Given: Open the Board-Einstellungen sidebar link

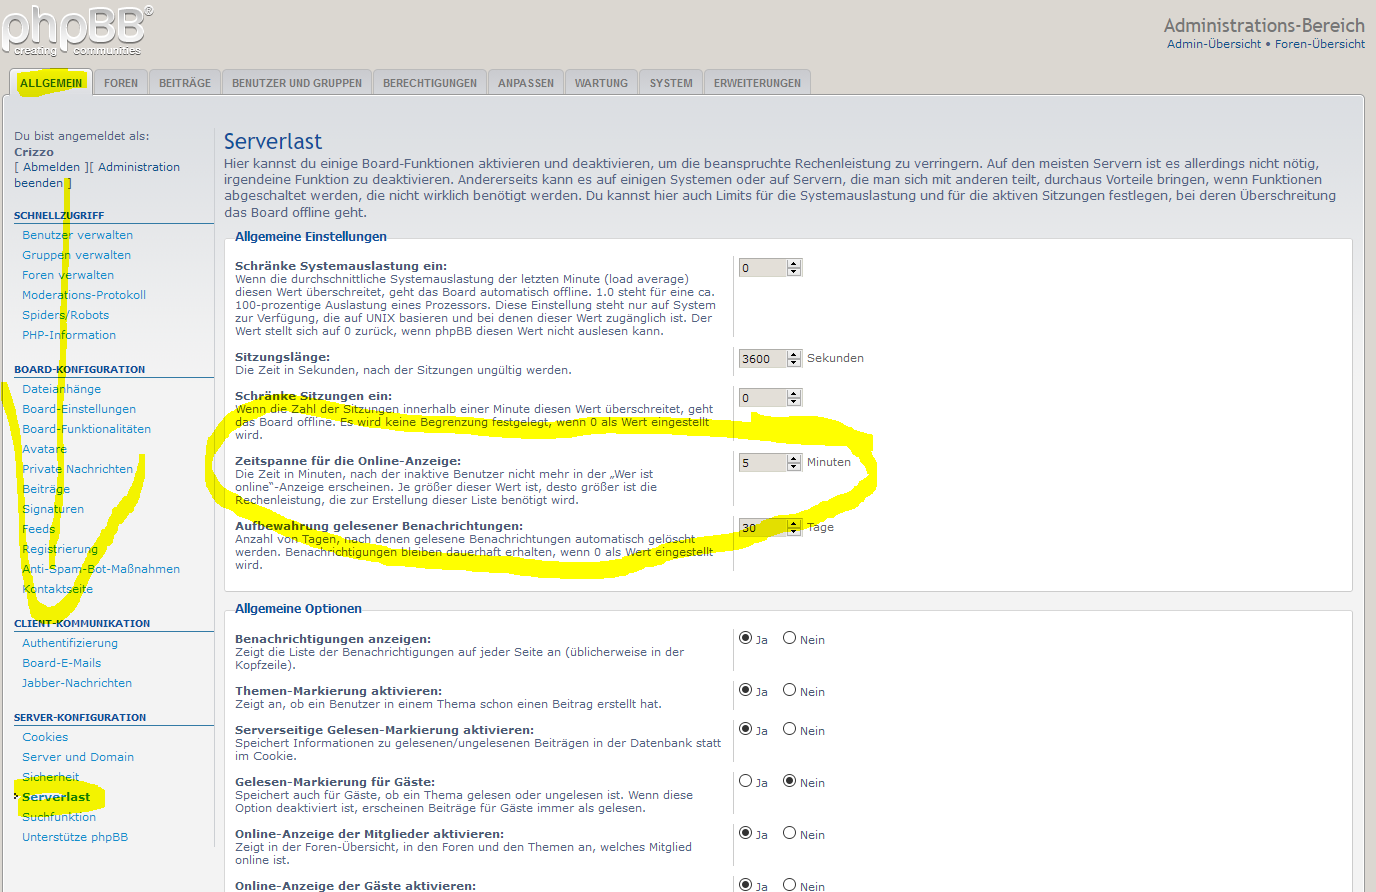Looking at the screenshot, I should click(79, 409).
